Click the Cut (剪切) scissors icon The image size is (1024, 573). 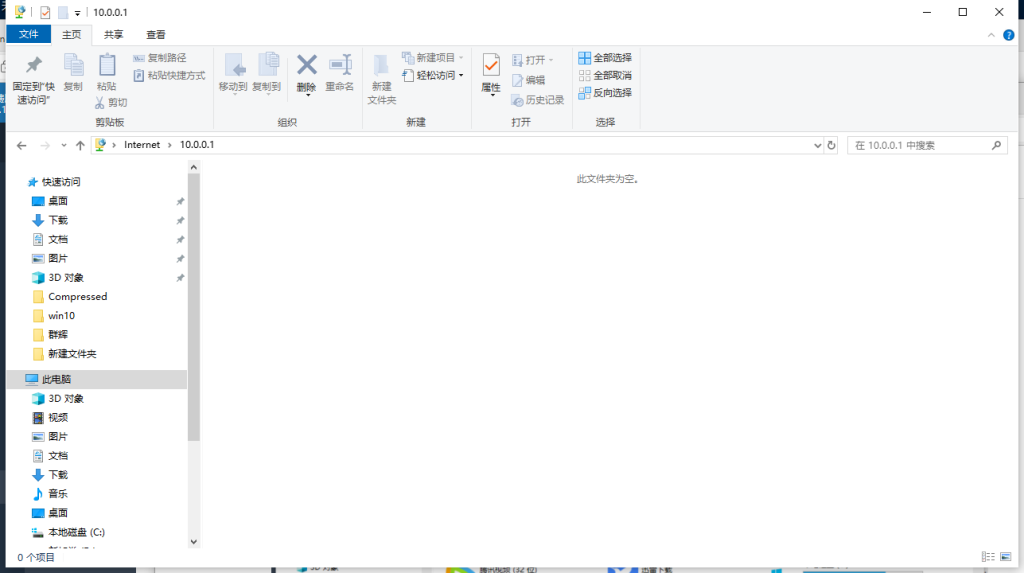tap(99, 103)
